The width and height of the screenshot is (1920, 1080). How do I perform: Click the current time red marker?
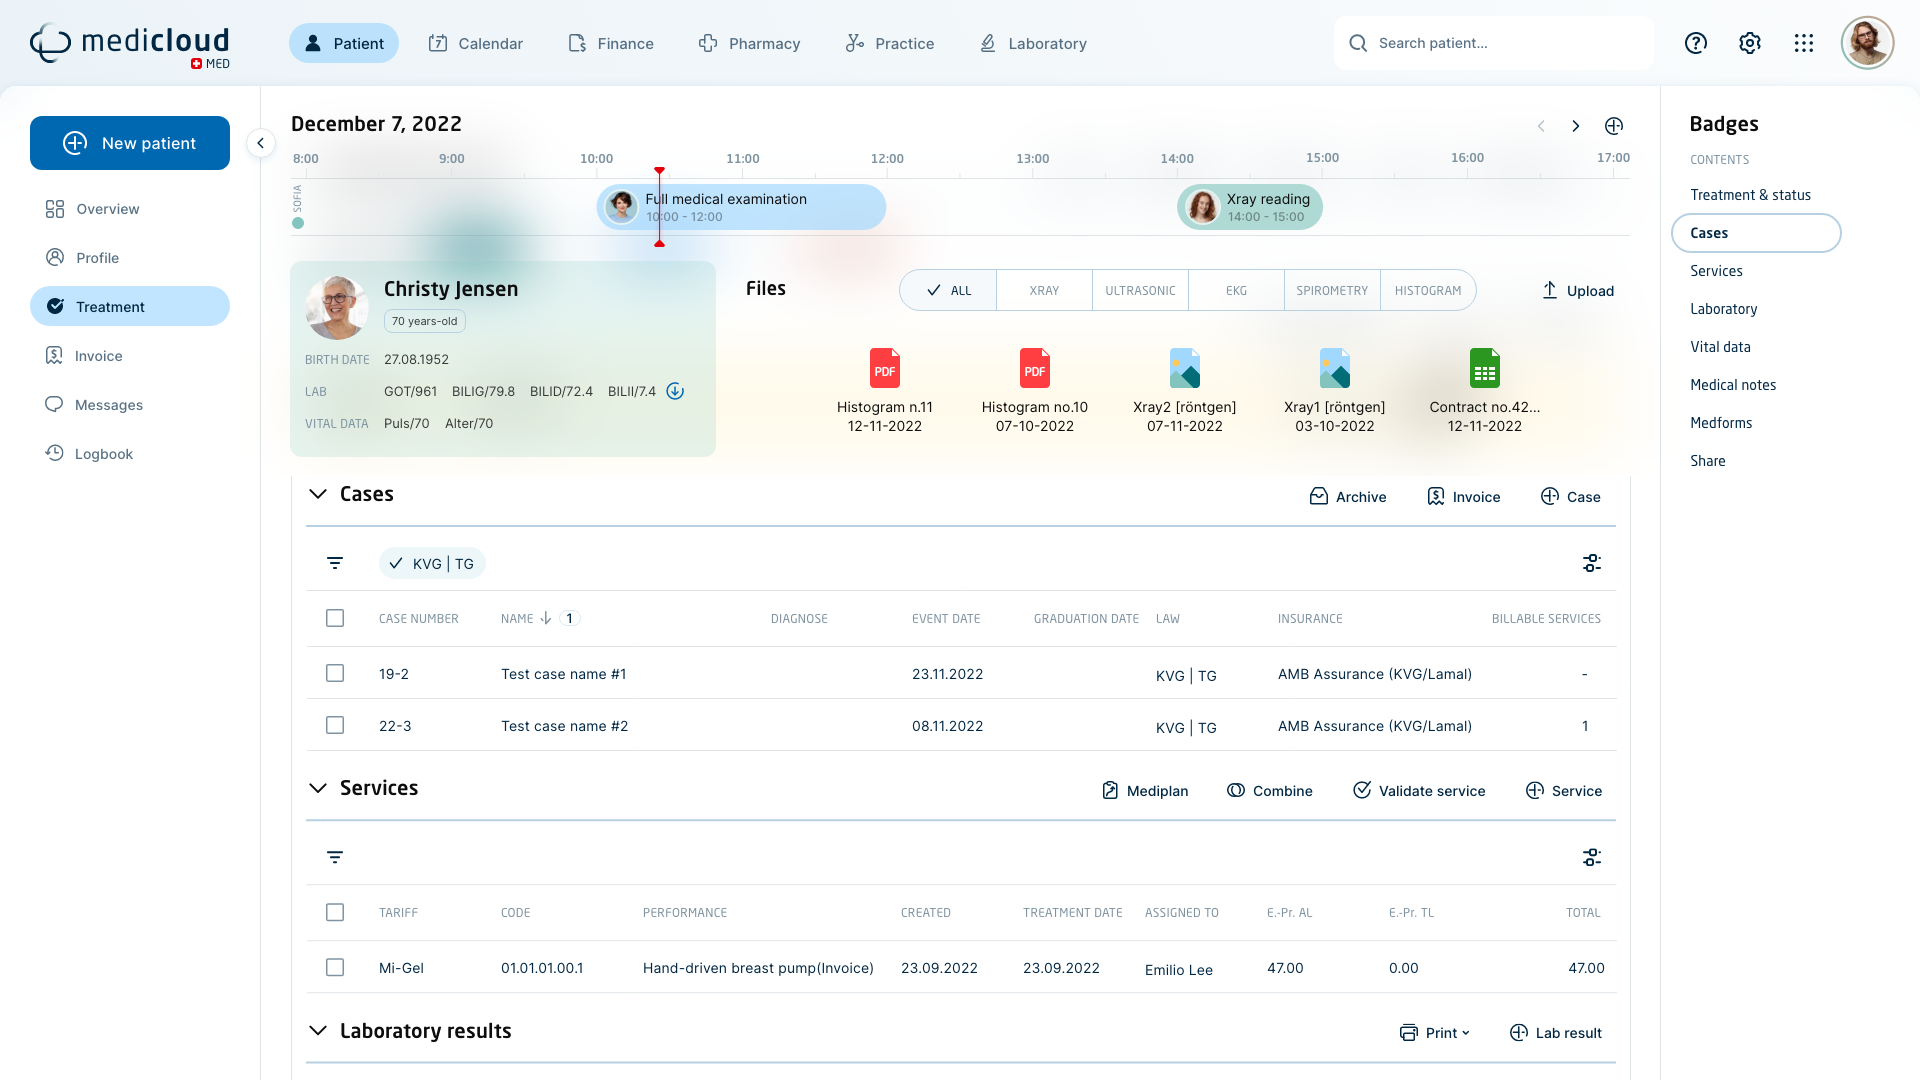(659, 207)
